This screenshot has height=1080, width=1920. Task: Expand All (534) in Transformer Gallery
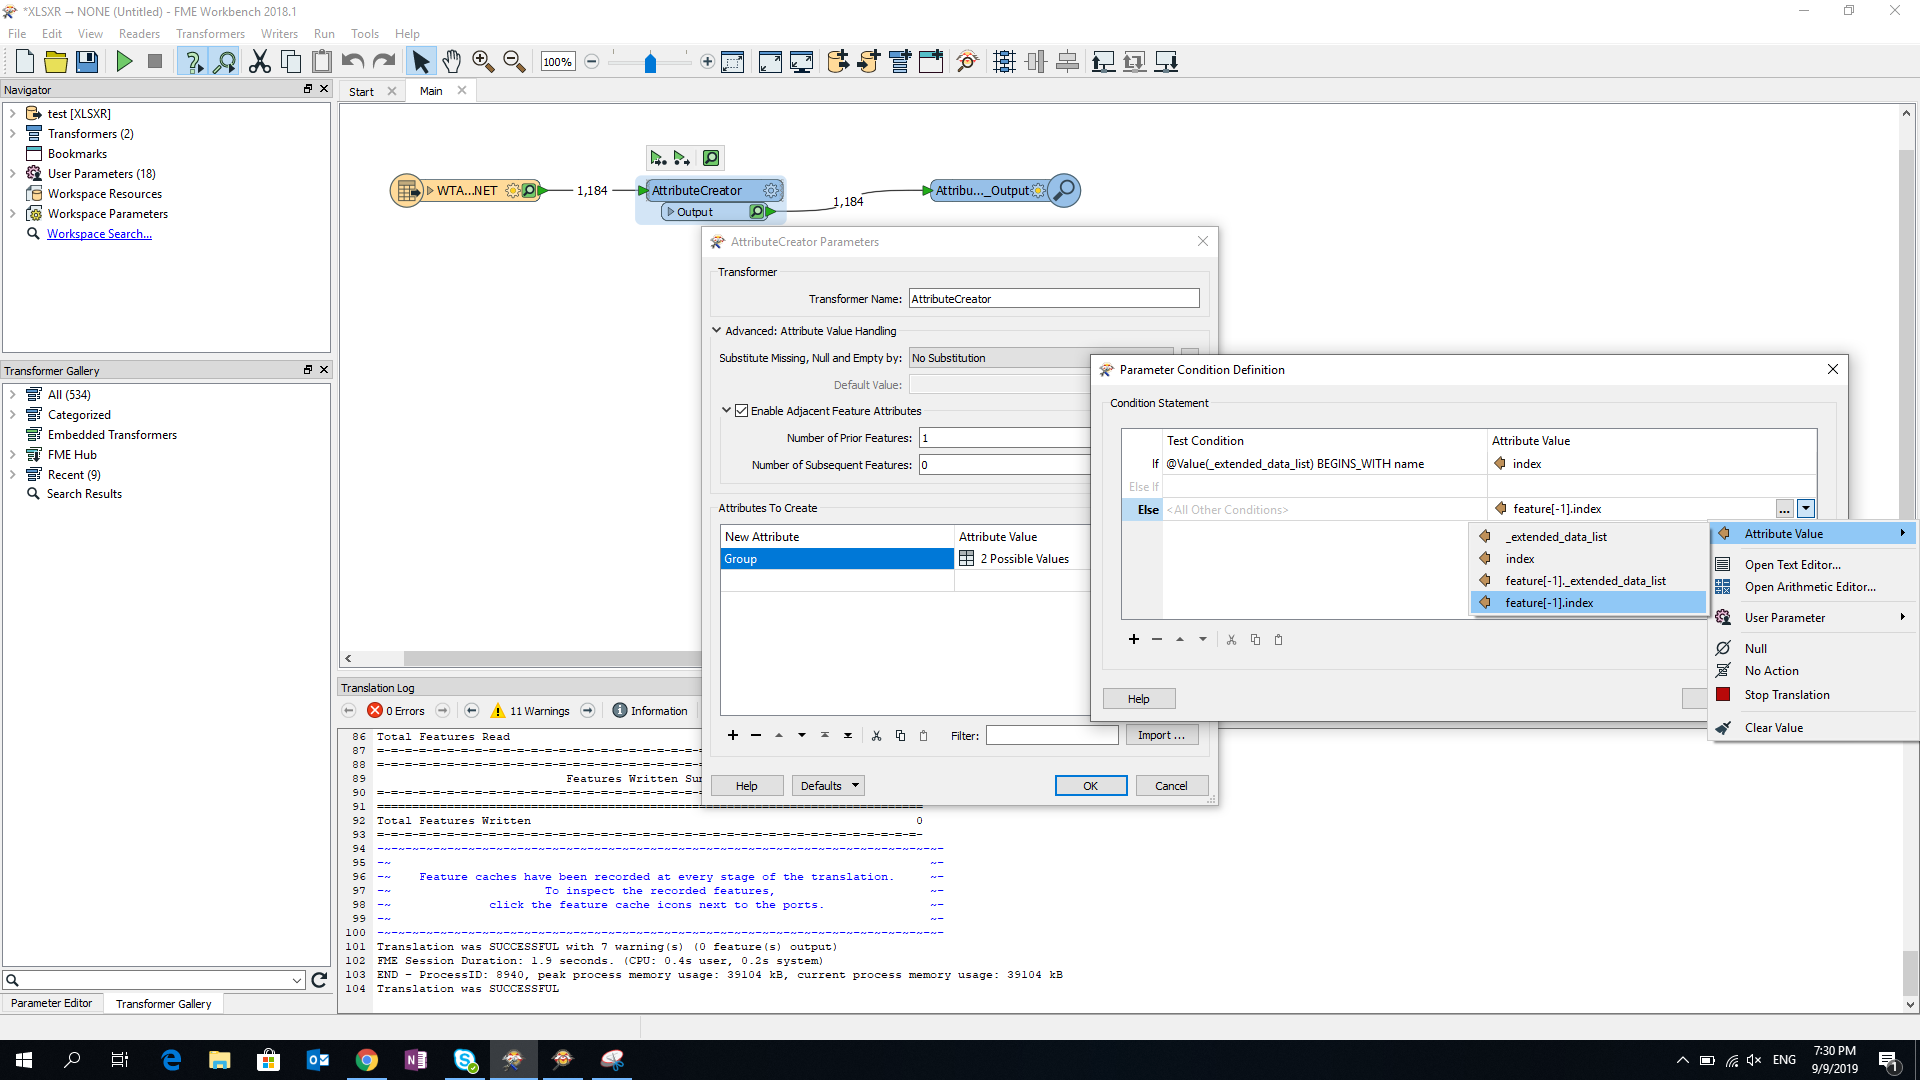pos(13,395)
